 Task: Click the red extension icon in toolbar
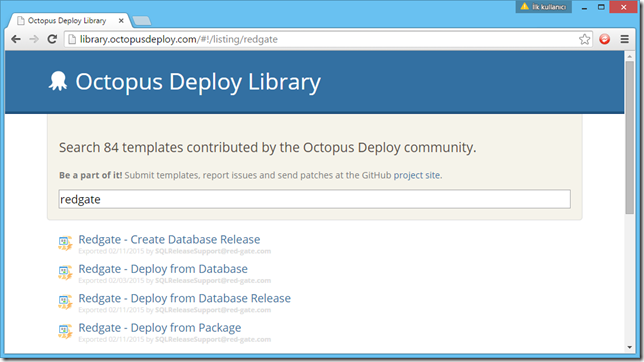click(605, 39)
